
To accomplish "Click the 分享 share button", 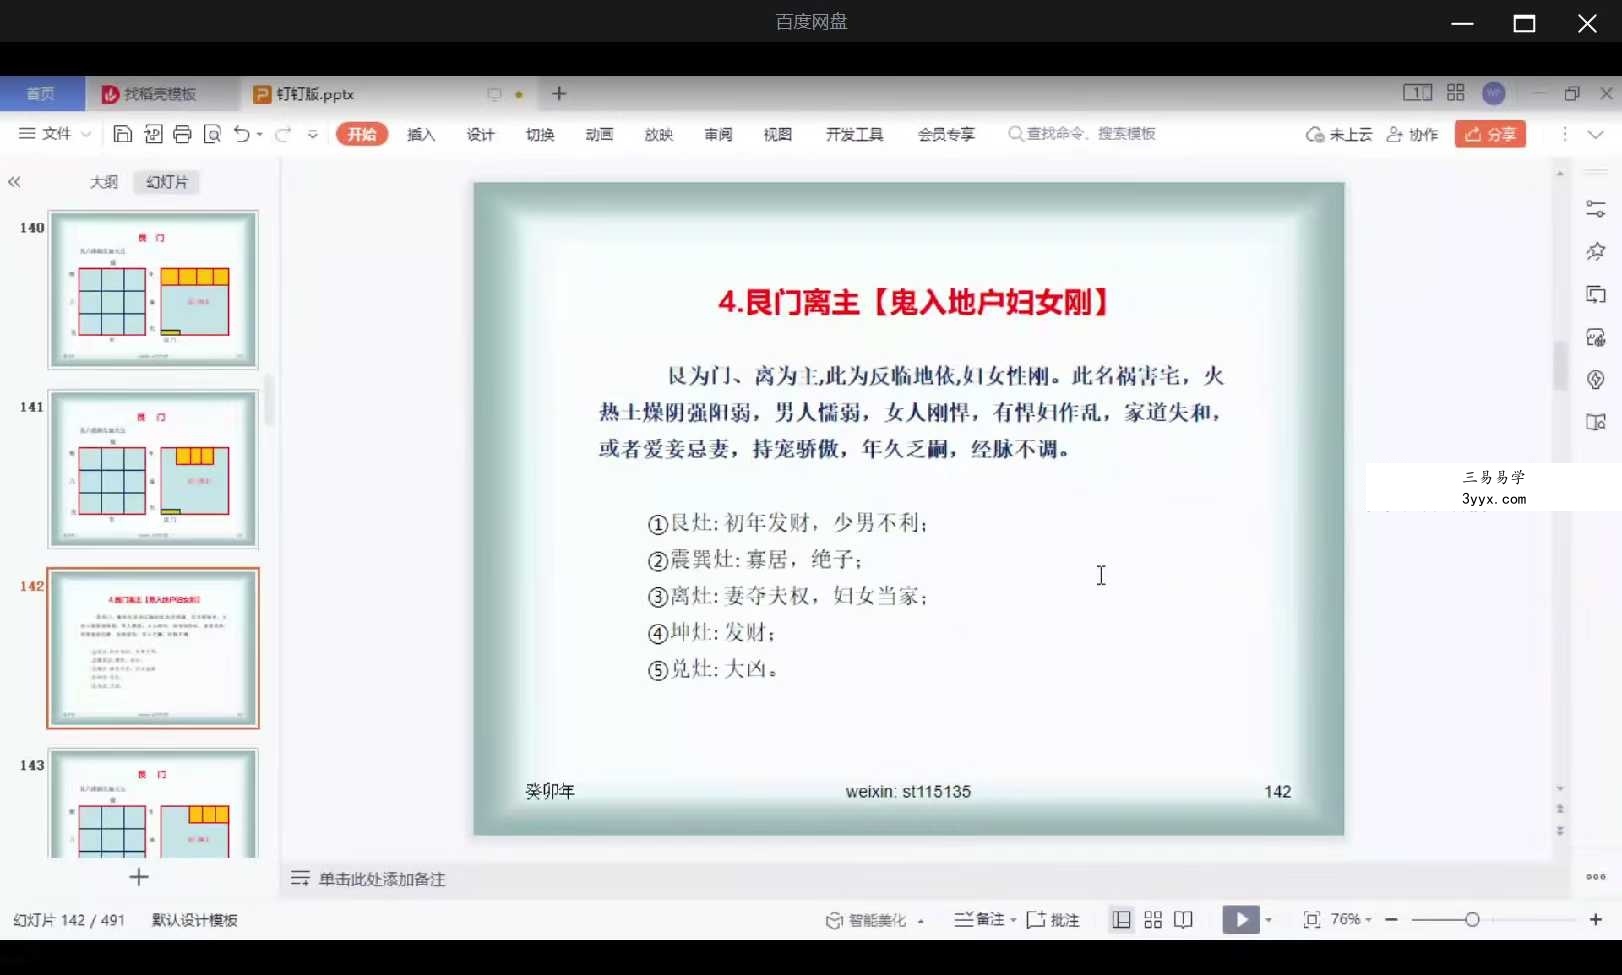I will [1491, 134].
